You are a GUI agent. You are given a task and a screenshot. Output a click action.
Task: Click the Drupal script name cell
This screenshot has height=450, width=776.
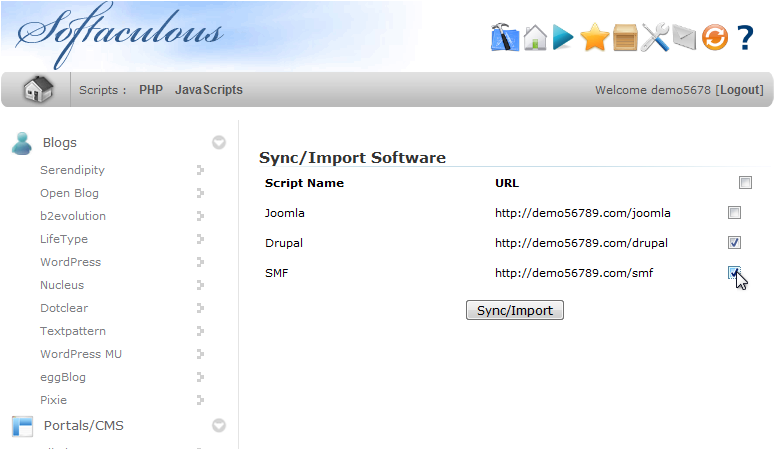point(284,243)
